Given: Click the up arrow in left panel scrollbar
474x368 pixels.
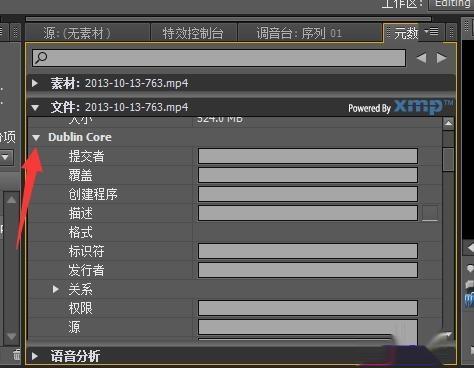Looking at the screenshot, I should (x=11, y=200).
